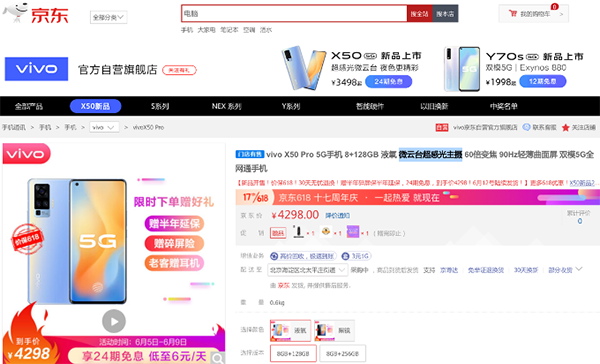Open the X50新品 link in the promo text

pyautogui.click(x=582, y=183)
